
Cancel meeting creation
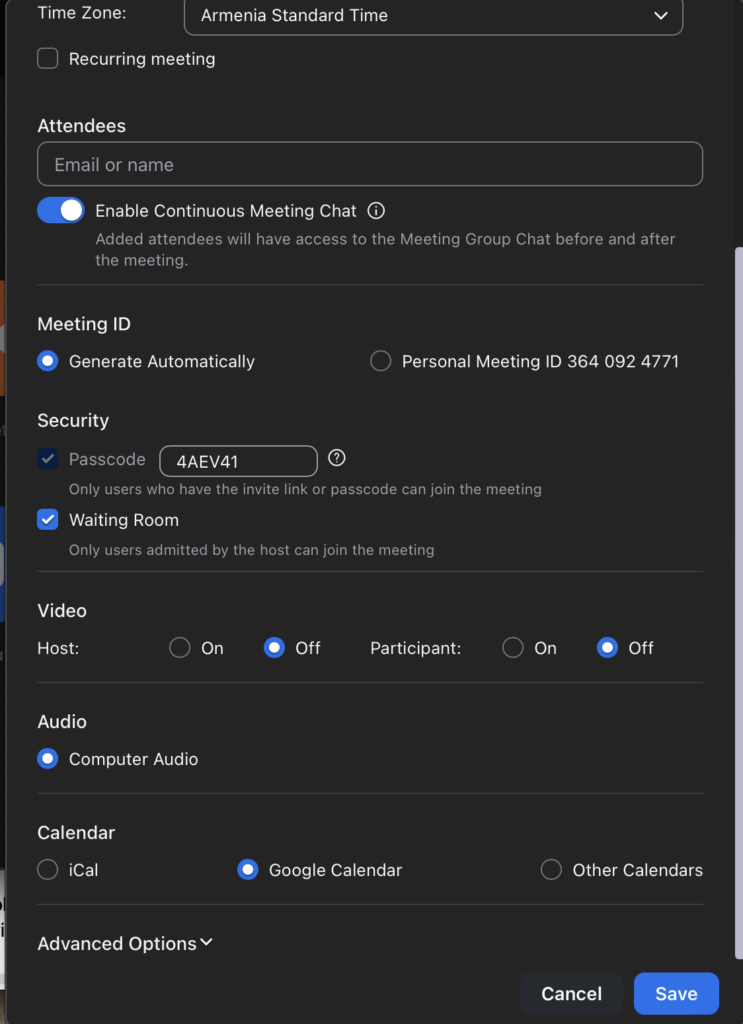click(571, 993)
